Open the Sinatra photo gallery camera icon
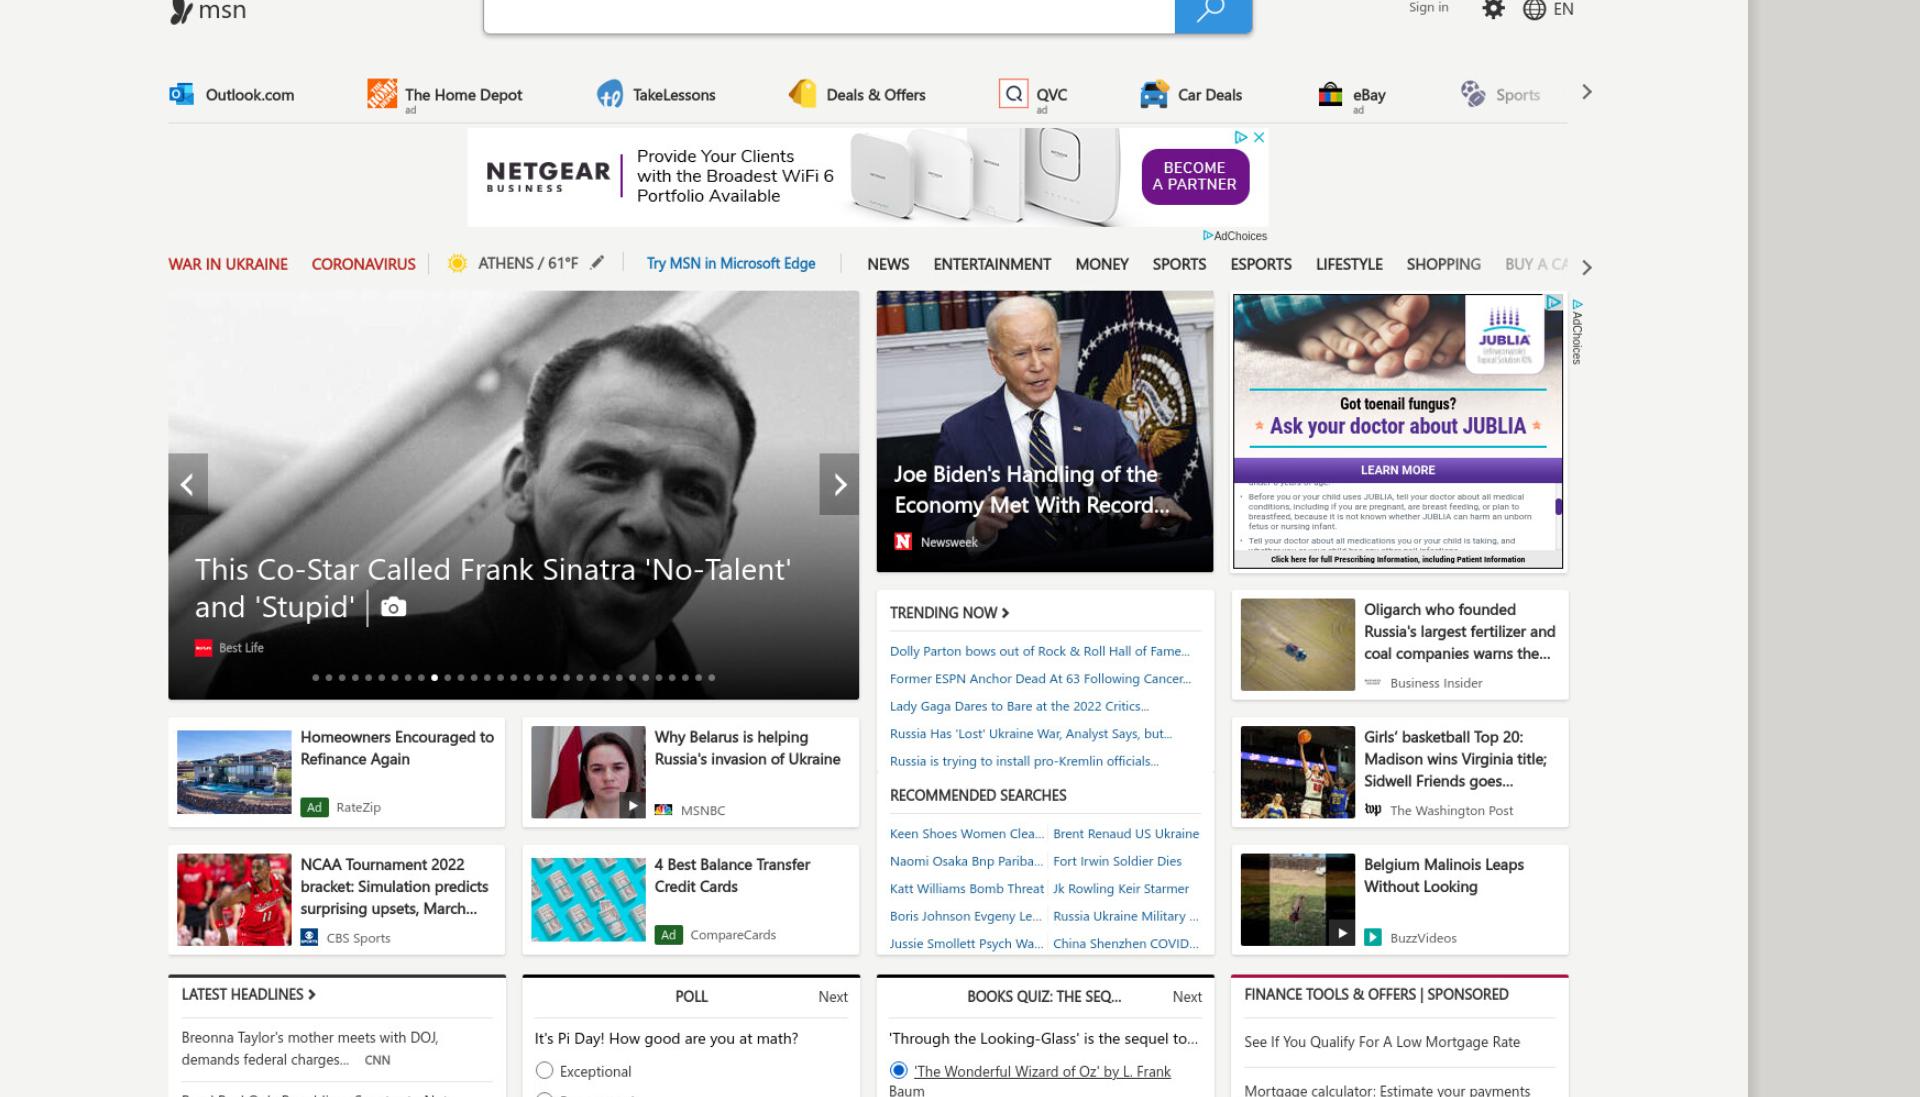 point(394,607)
